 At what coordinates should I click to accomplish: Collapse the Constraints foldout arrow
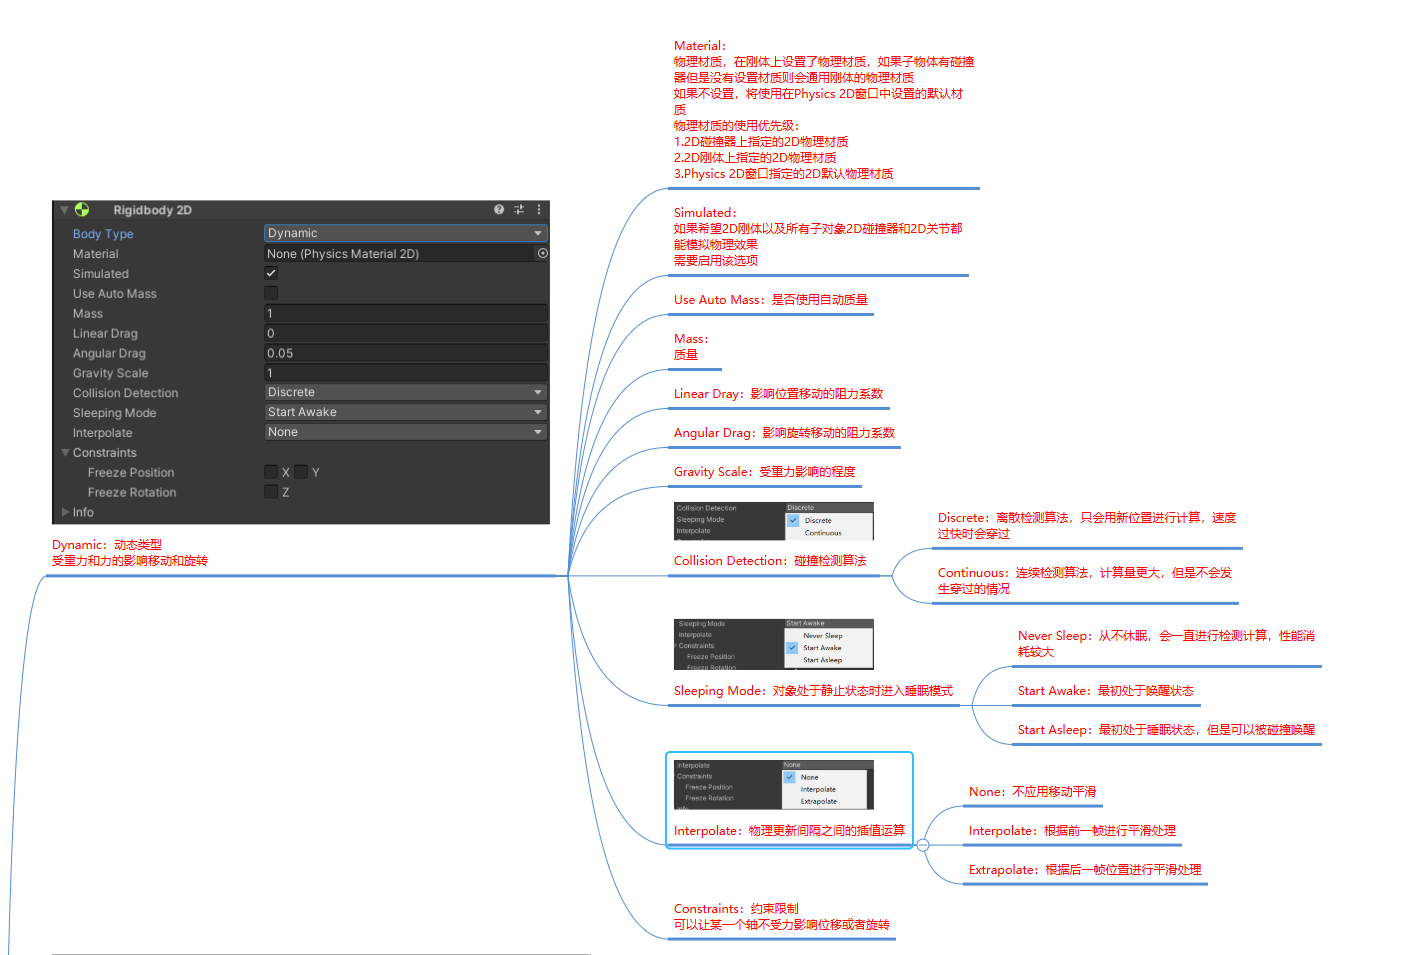click(x=66, y=453)
